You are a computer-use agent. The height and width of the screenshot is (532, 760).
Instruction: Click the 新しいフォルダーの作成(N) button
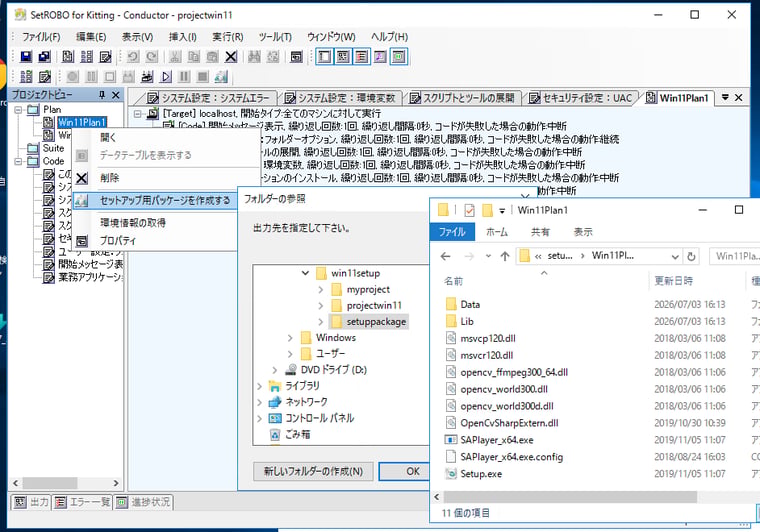313,471
